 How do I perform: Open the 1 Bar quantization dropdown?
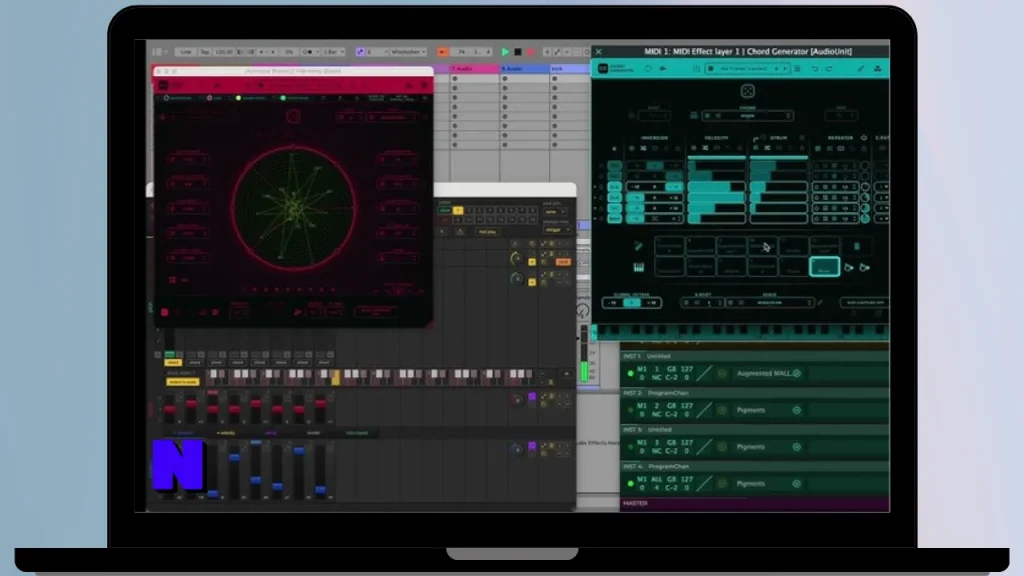[x=333, y=52]
